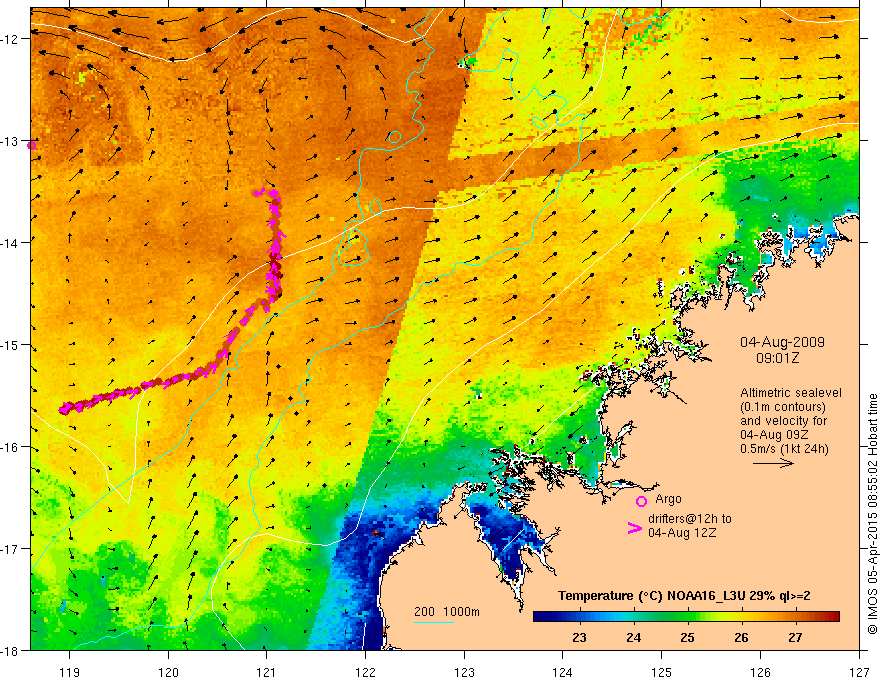Click the color bar tick label 26
880x680 pixels.
pos(741,638)
